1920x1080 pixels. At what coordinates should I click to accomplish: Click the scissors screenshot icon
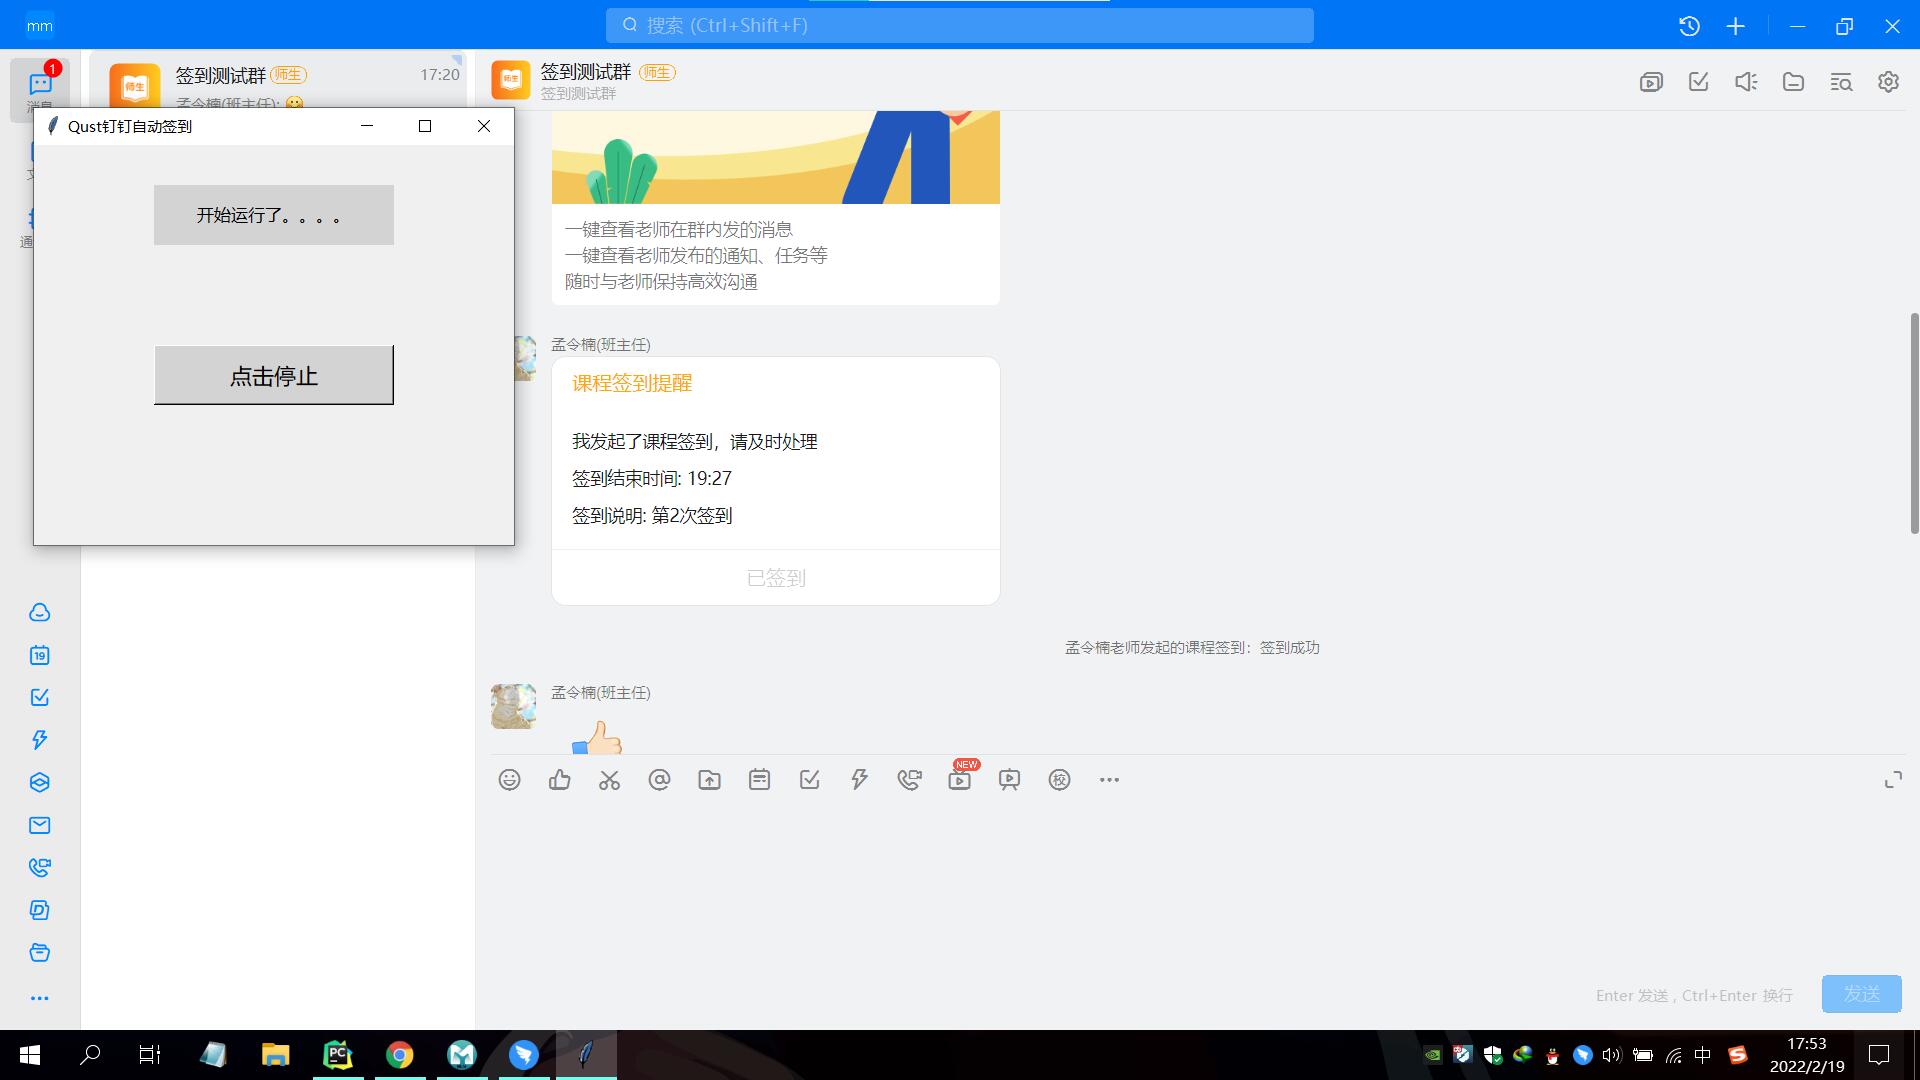pos(609,780)
